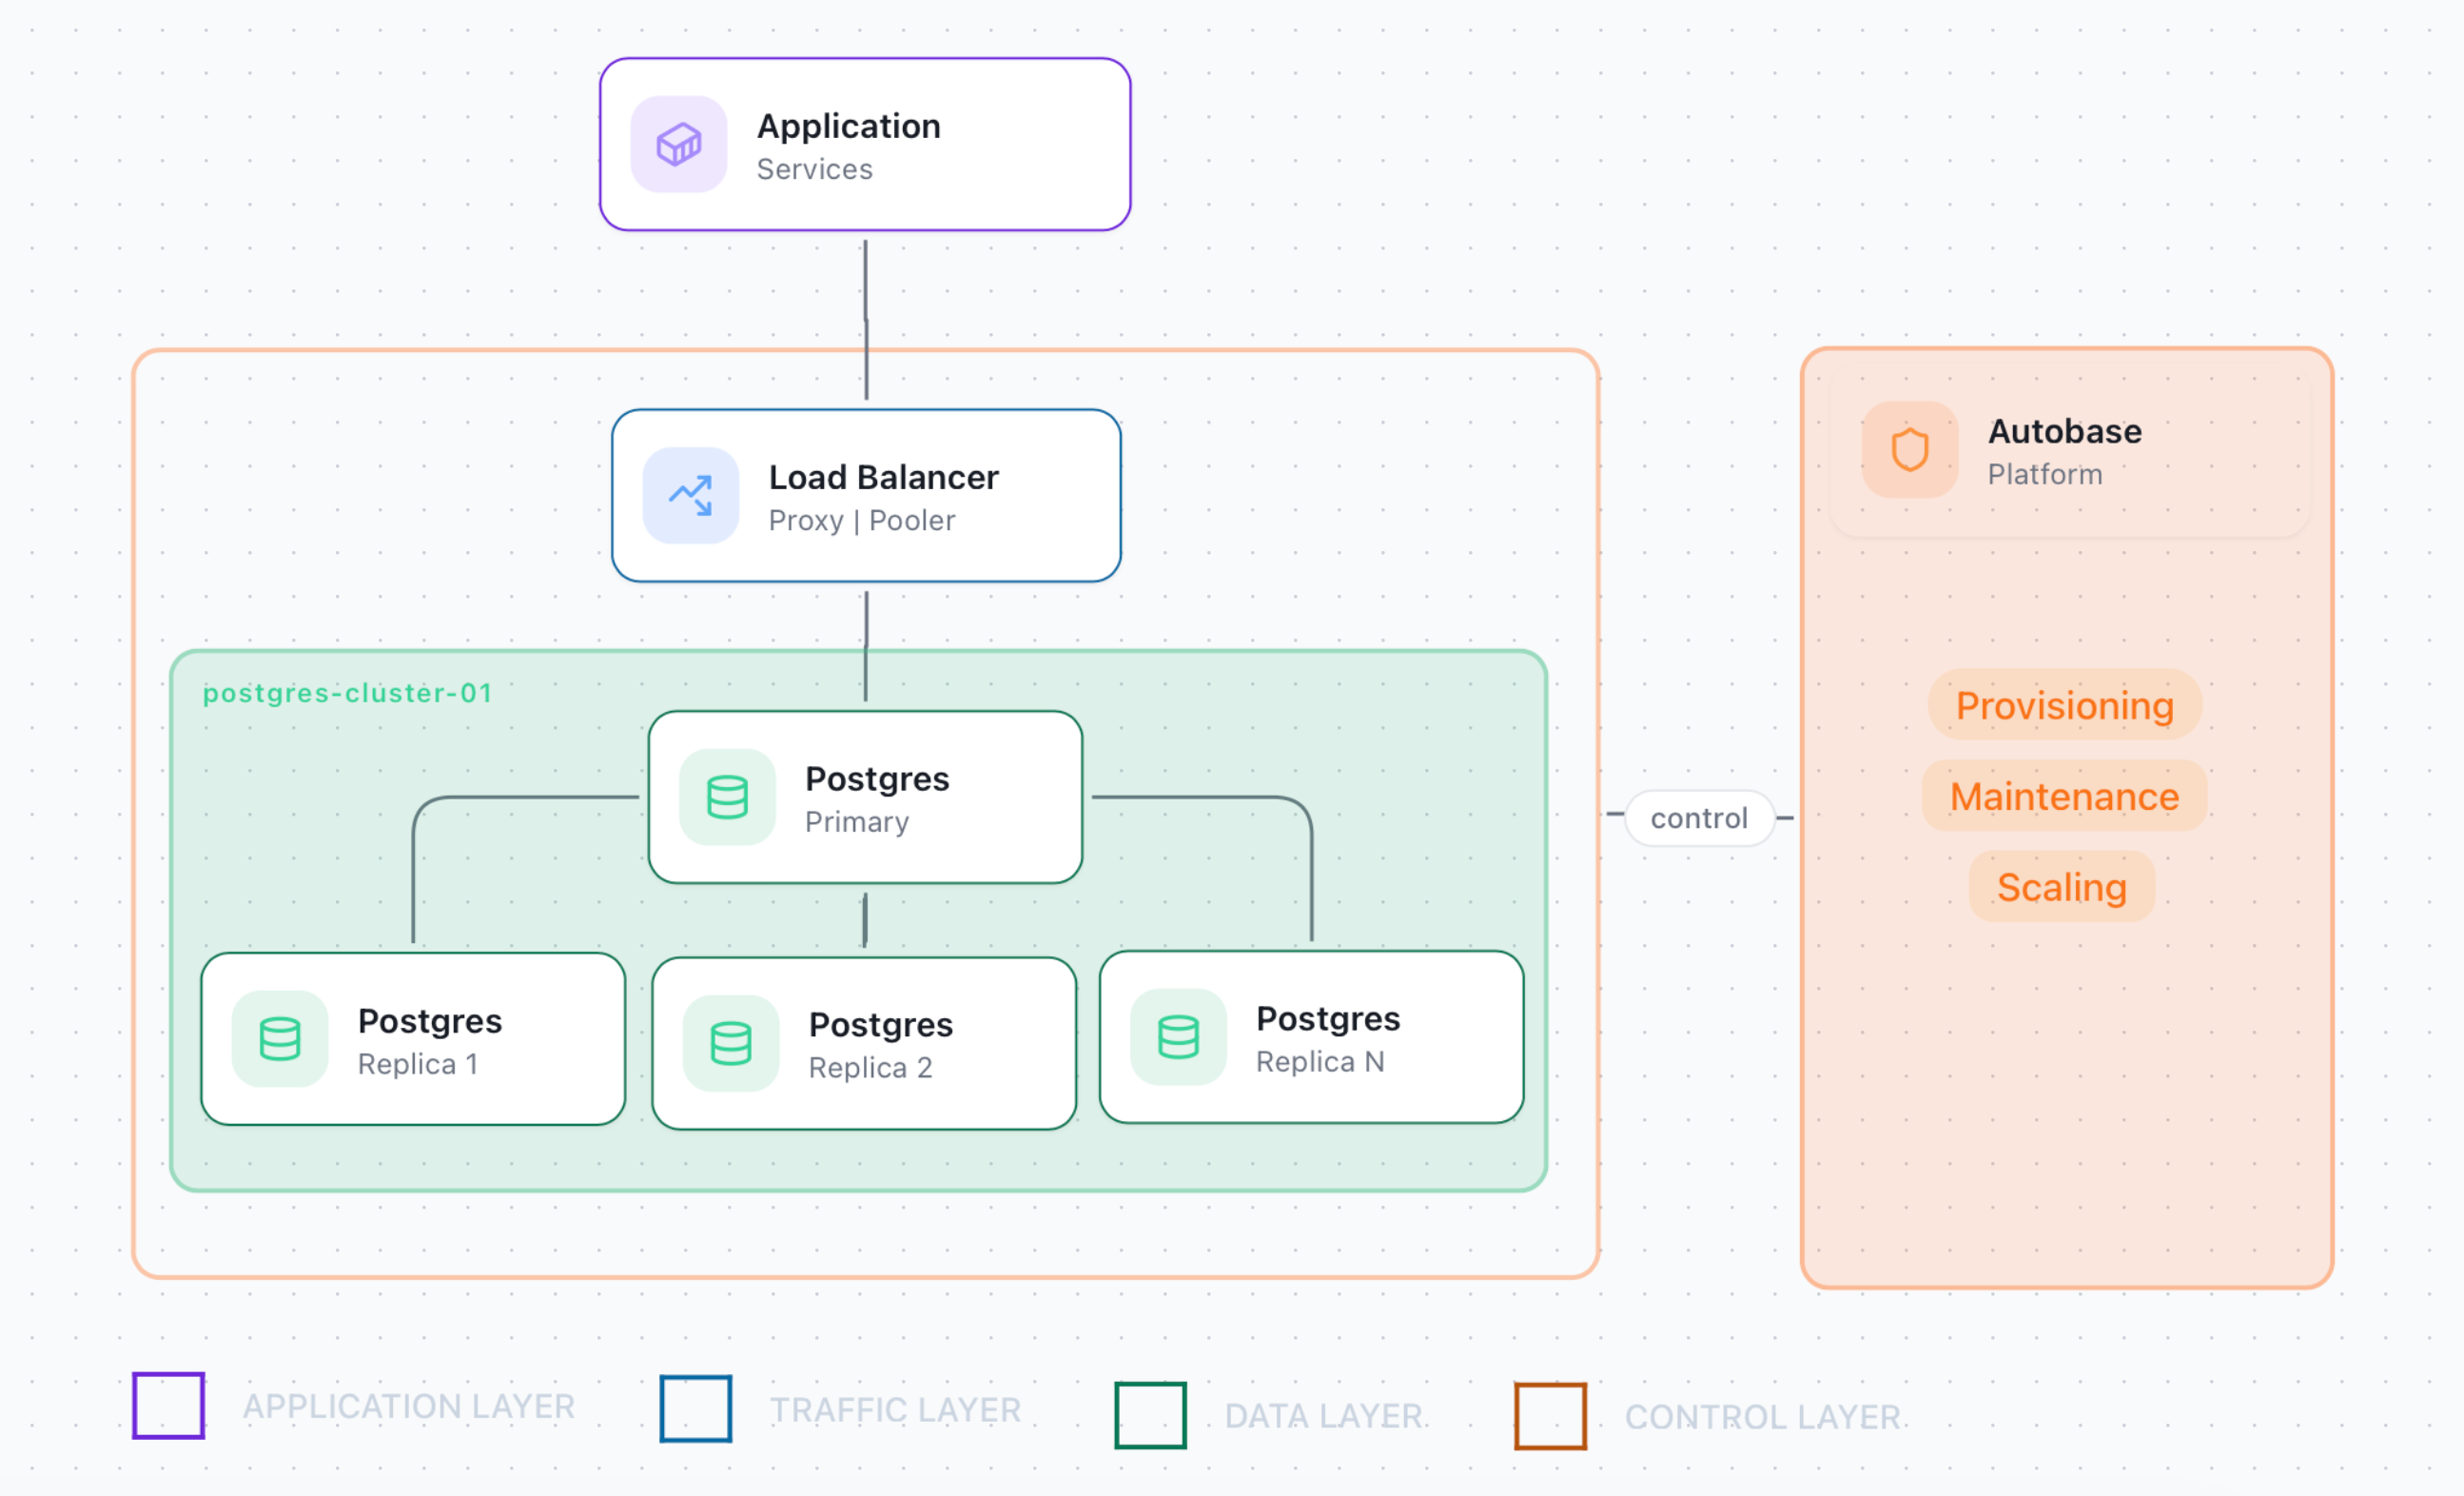The image size is (2464, 1496).
Task: Click the Postgres Replica 1 database icon
Action: pos(280,1038)
